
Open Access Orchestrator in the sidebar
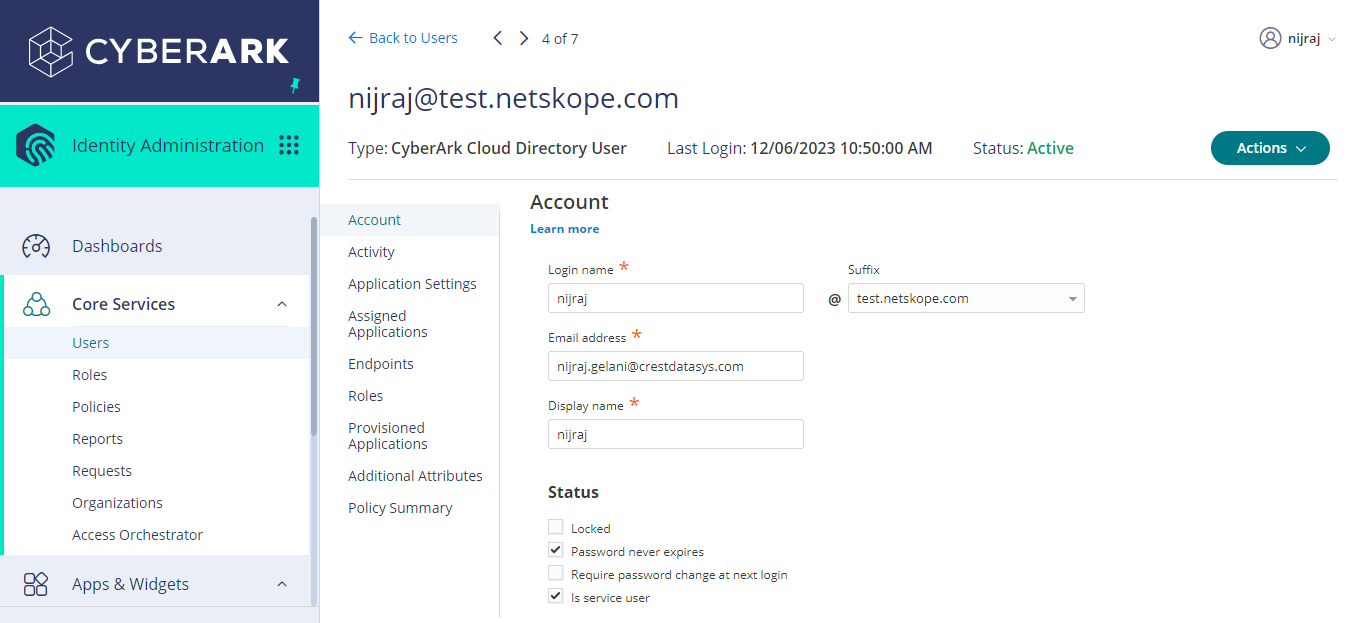click(137, 535)
